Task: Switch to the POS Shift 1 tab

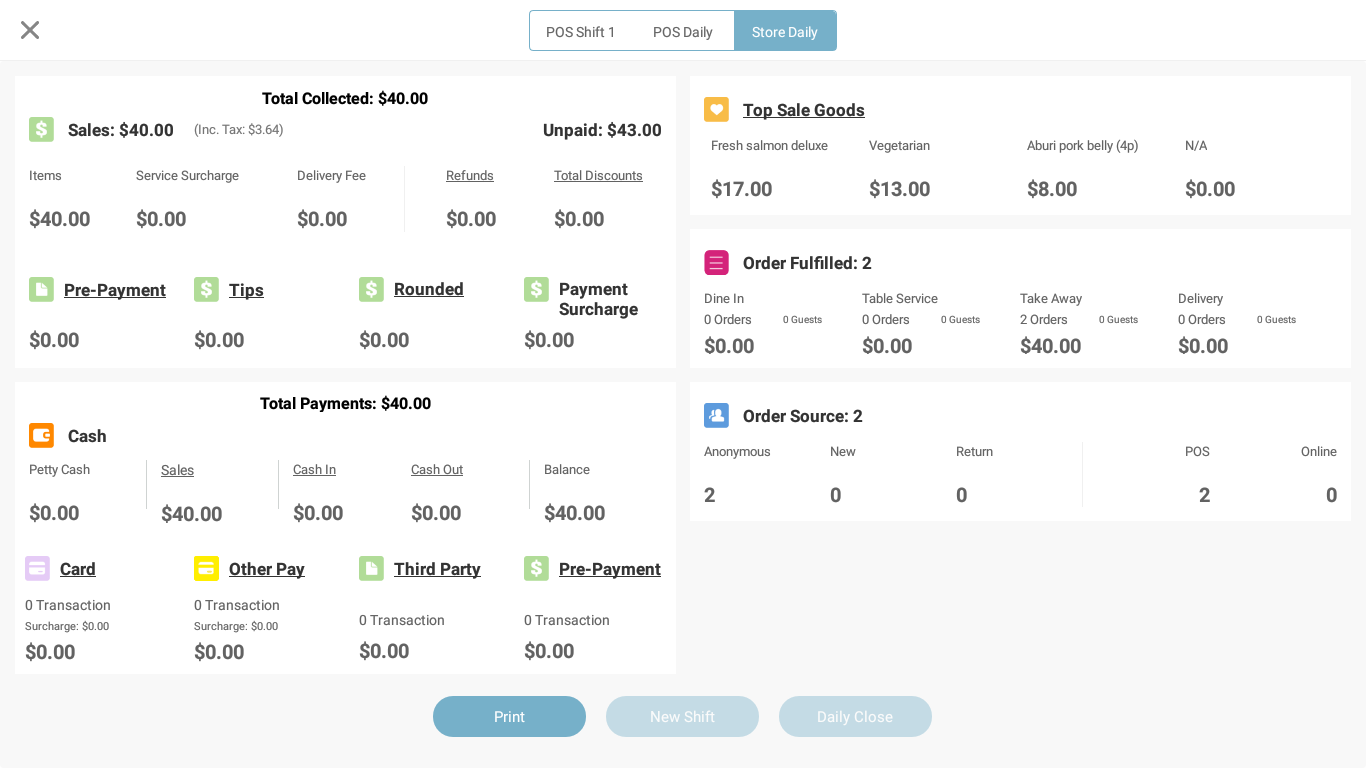Action: tap(581, 32)
